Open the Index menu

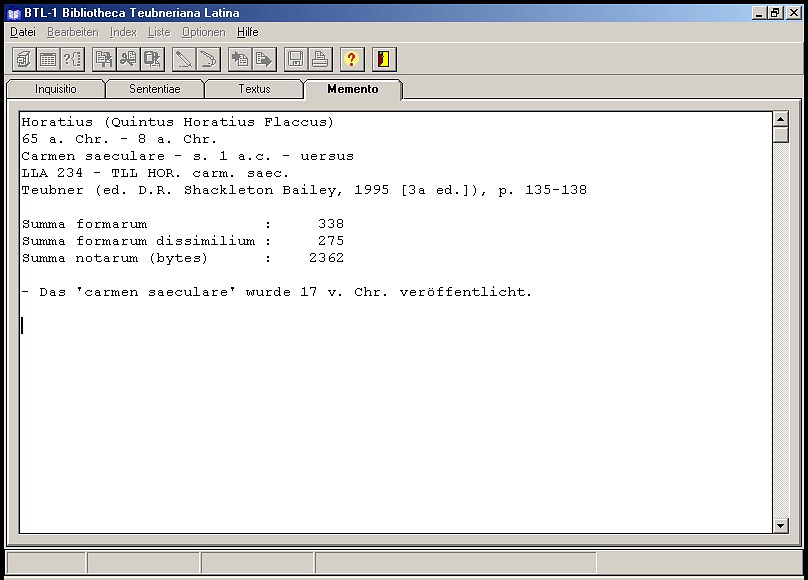point(123,32)
